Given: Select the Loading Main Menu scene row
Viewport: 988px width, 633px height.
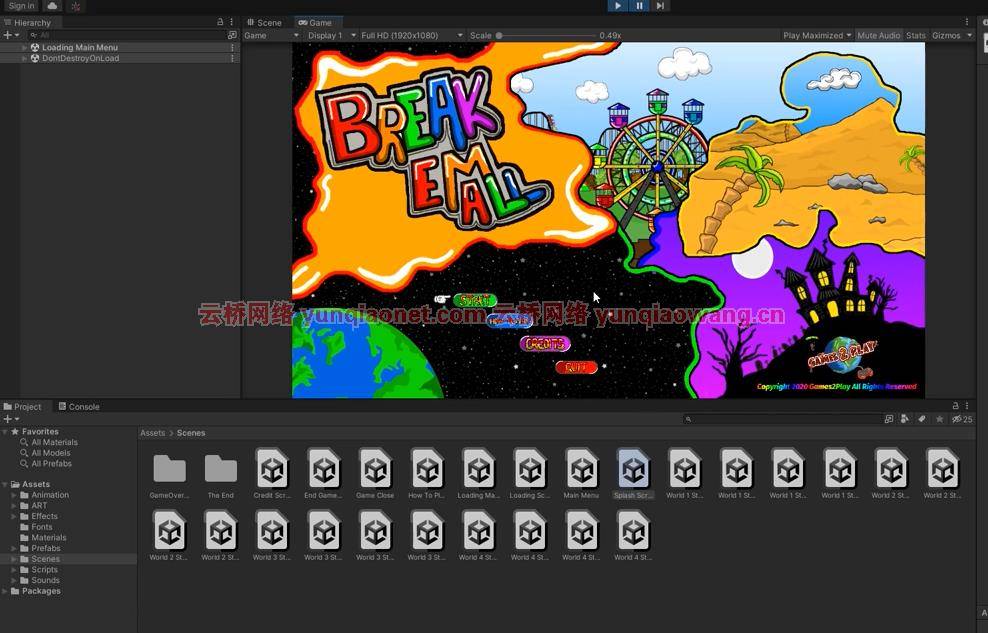Looking at the screenshot, I should pyautogui.click(x=120, y=47).
